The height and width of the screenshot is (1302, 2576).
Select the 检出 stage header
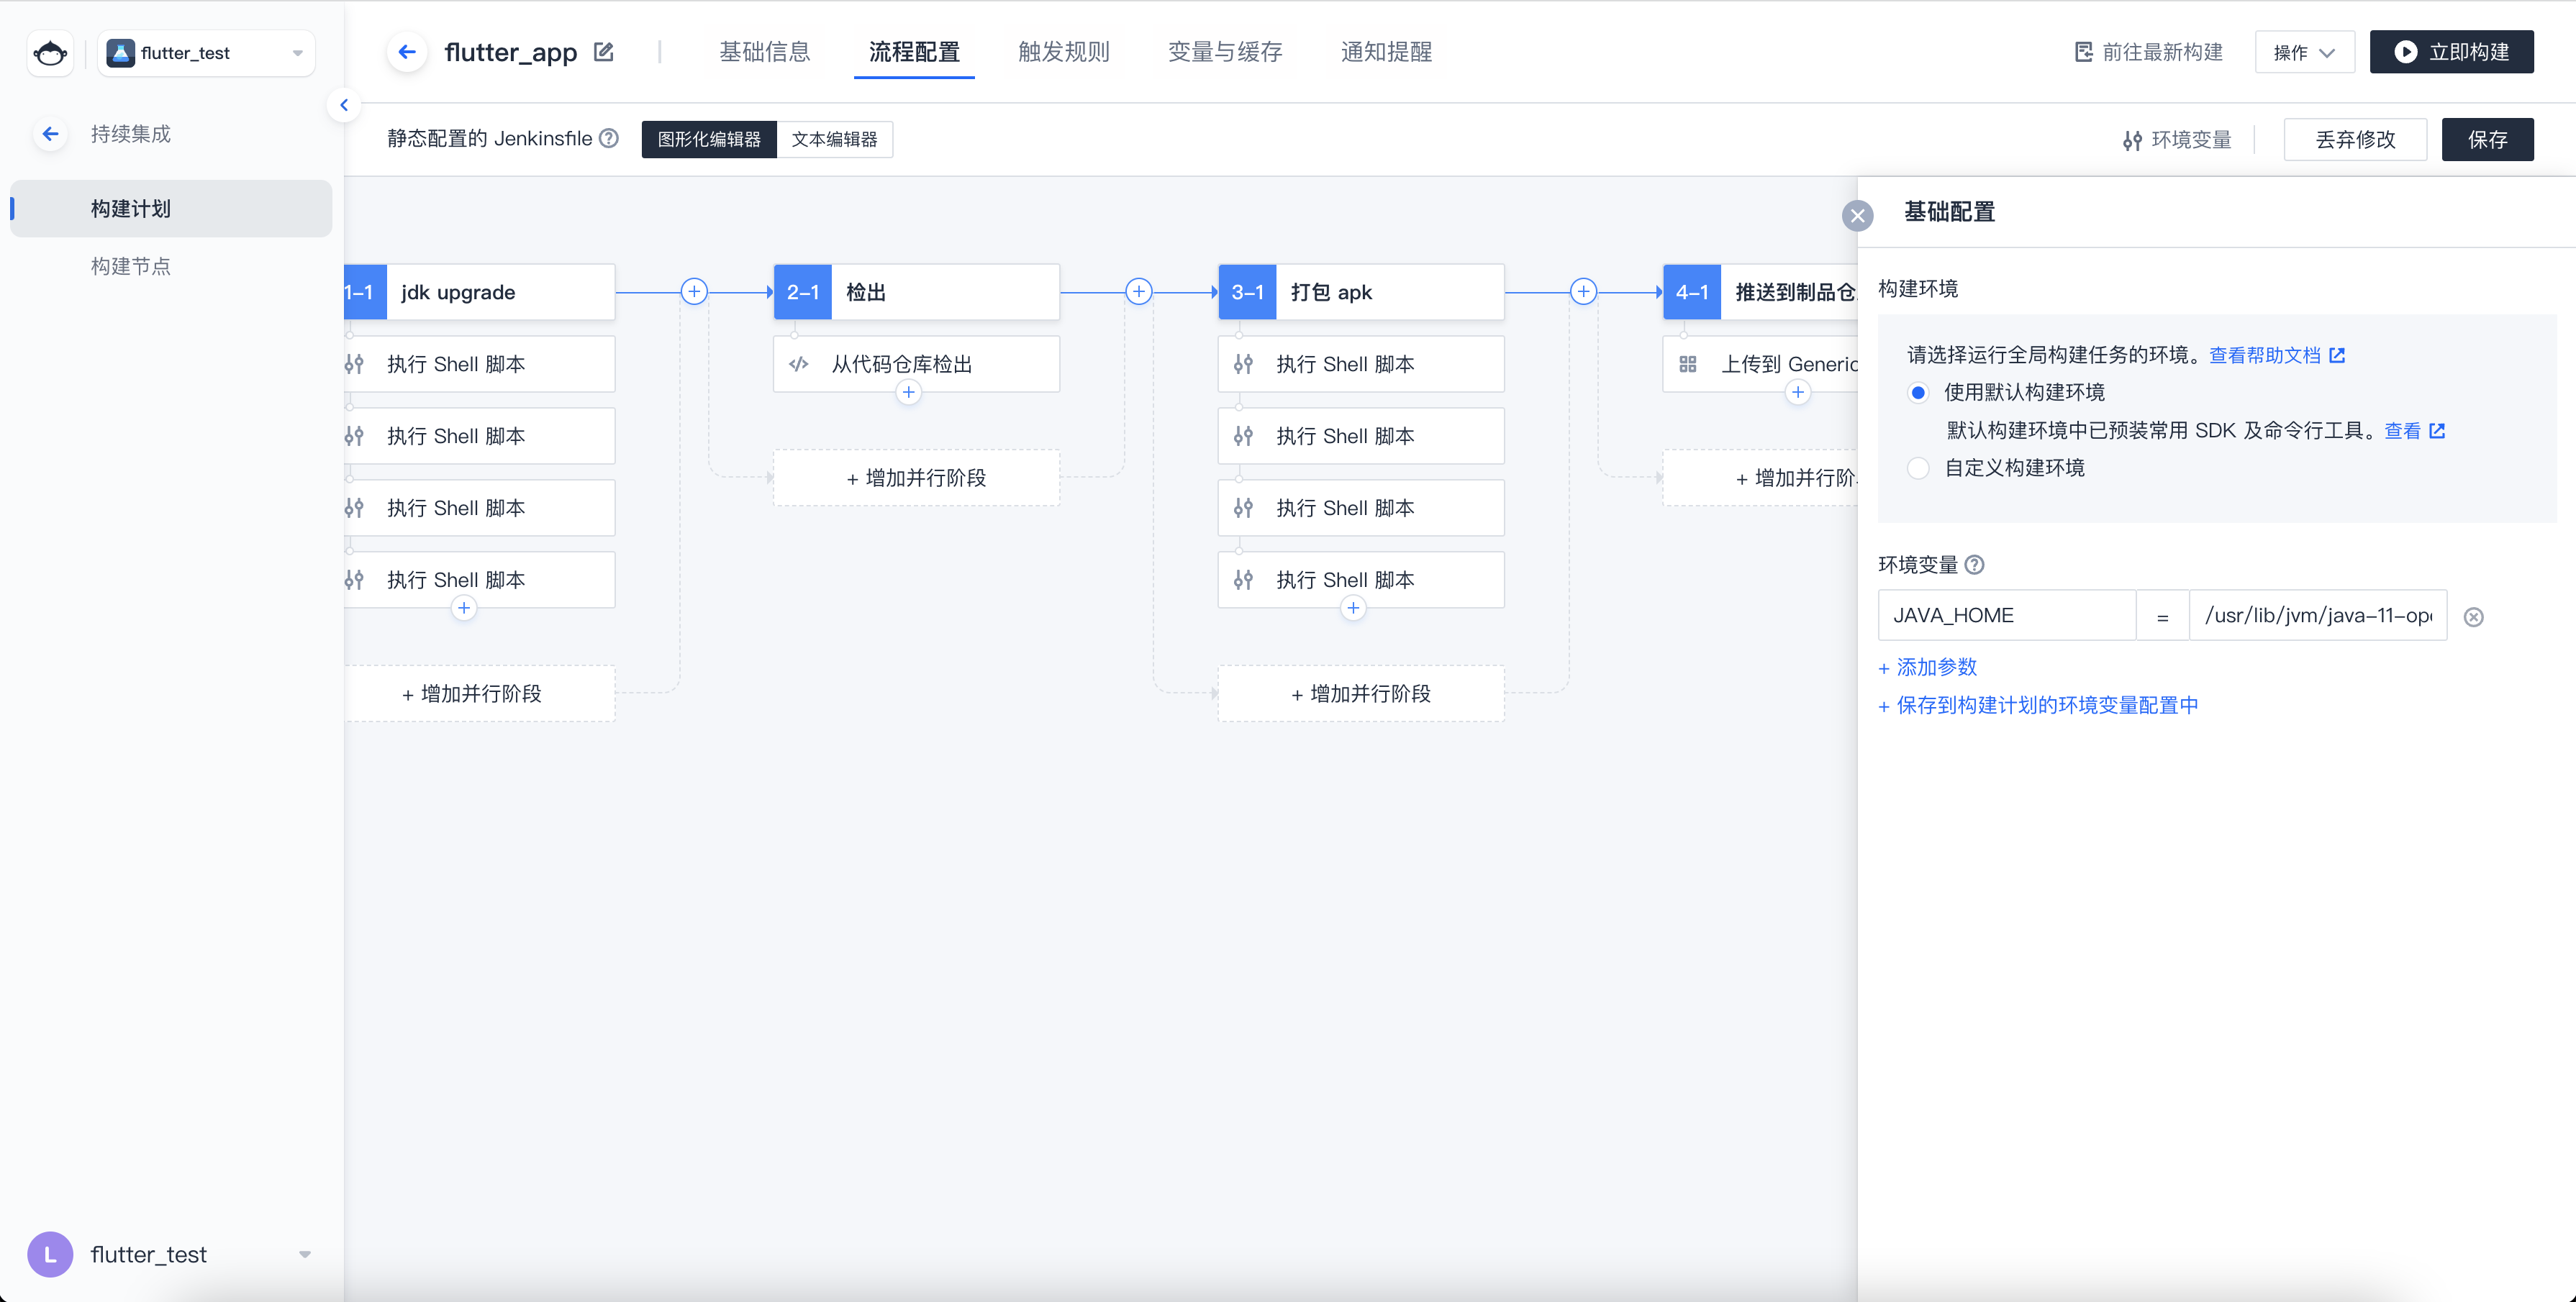(x=916, y=292)
